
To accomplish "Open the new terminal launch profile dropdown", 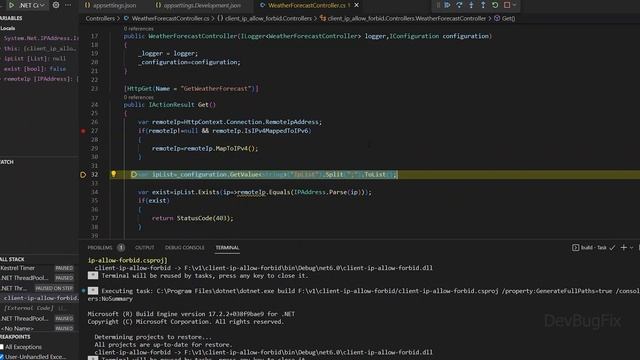I will pyautogui.click(x=631, y=247).
